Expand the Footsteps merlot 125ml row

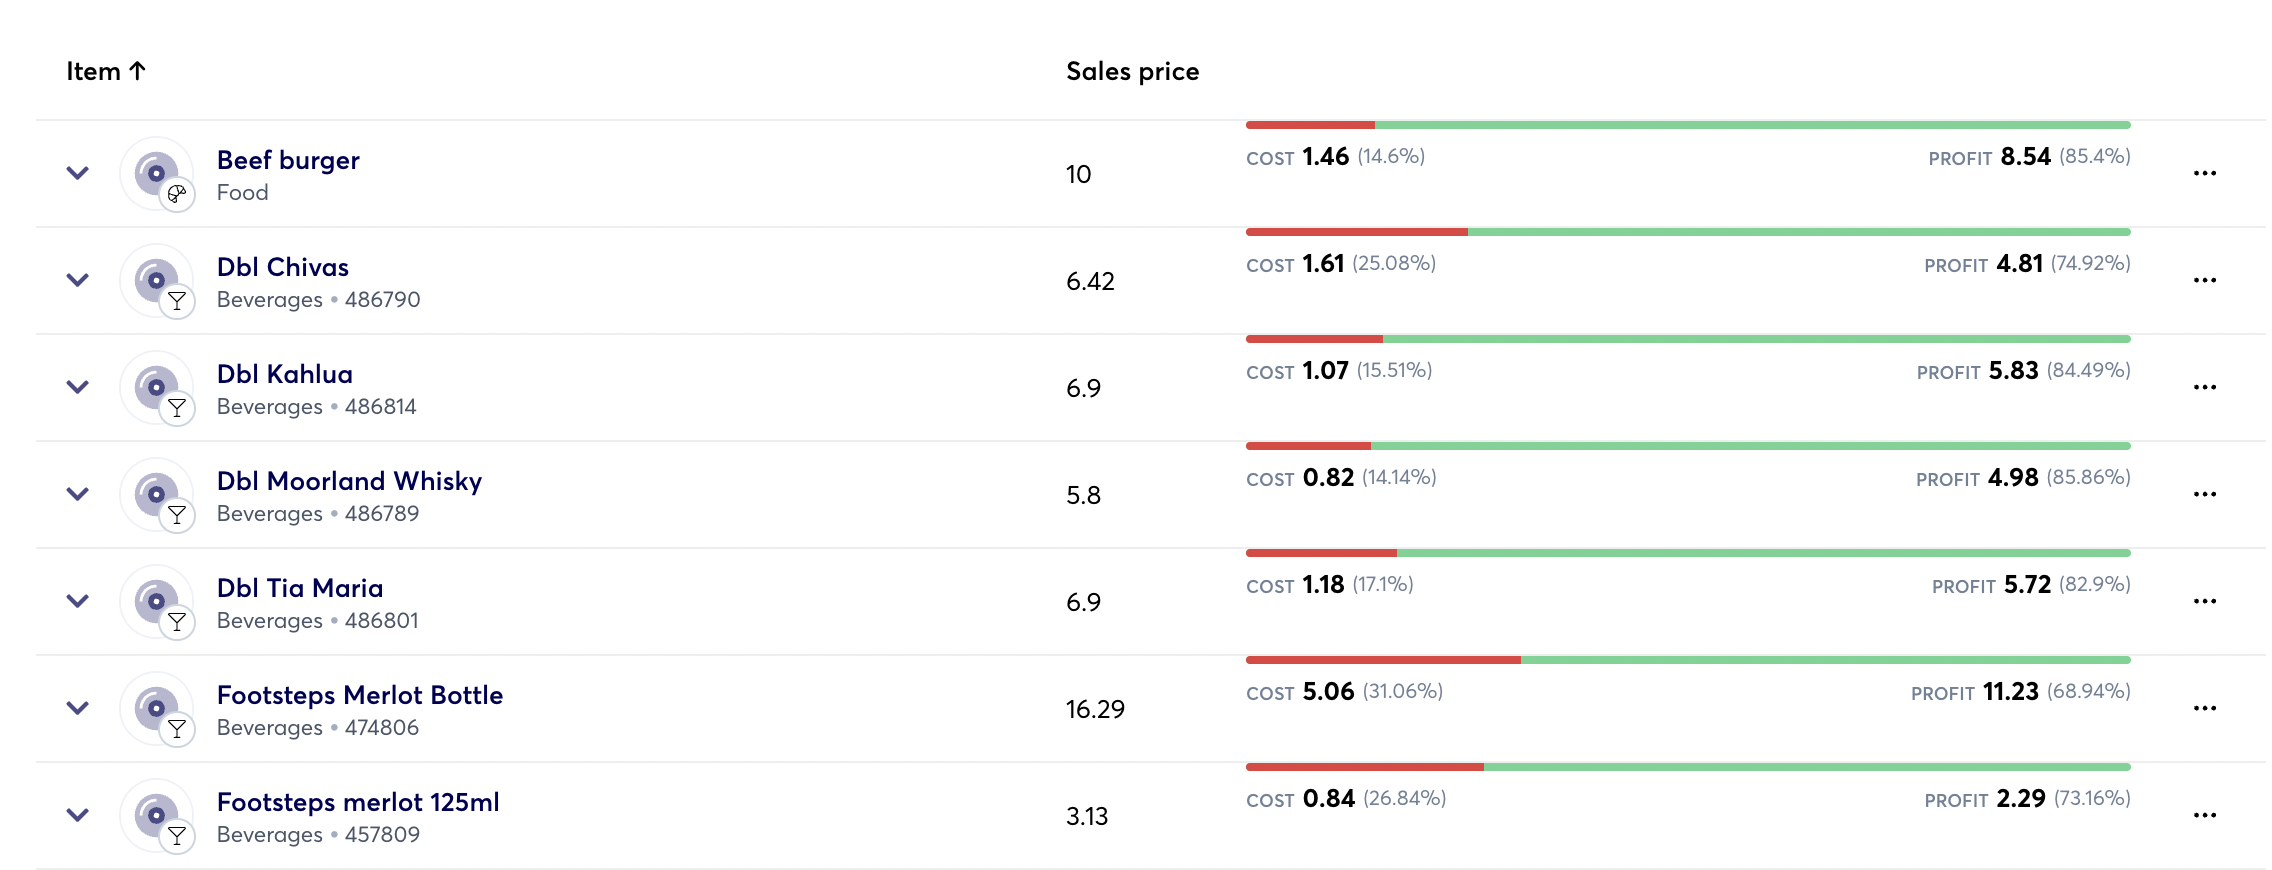(x=78, y=816)
